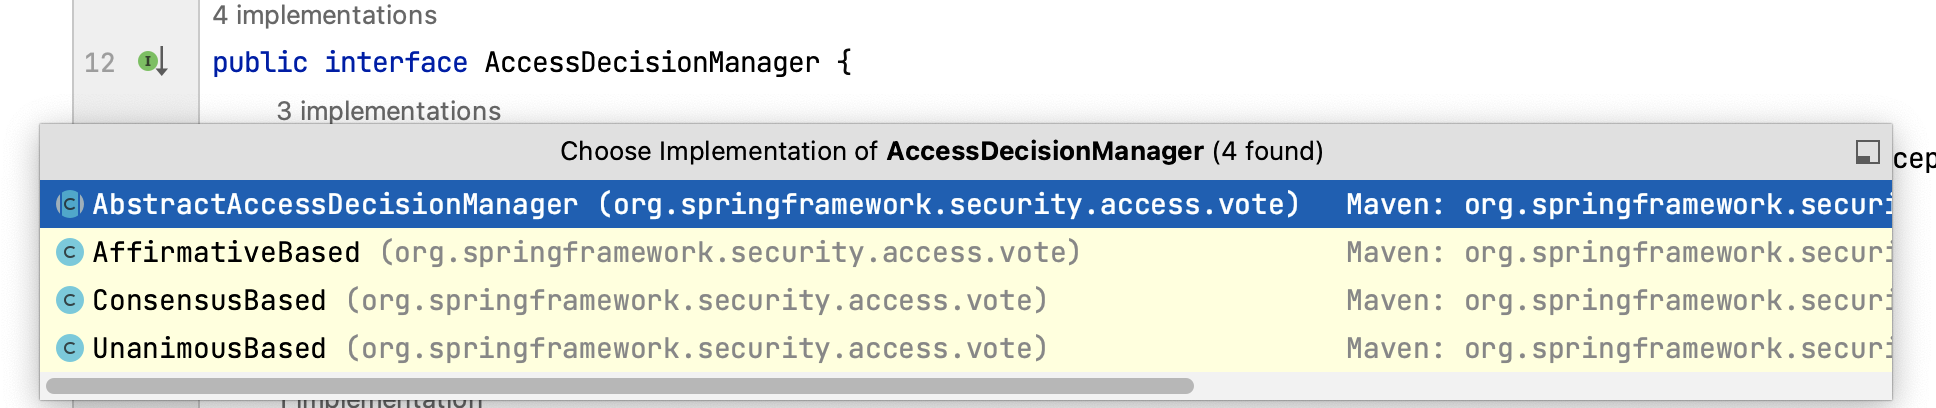Click the 'interface' keyword on line 12

coord(396,62)
